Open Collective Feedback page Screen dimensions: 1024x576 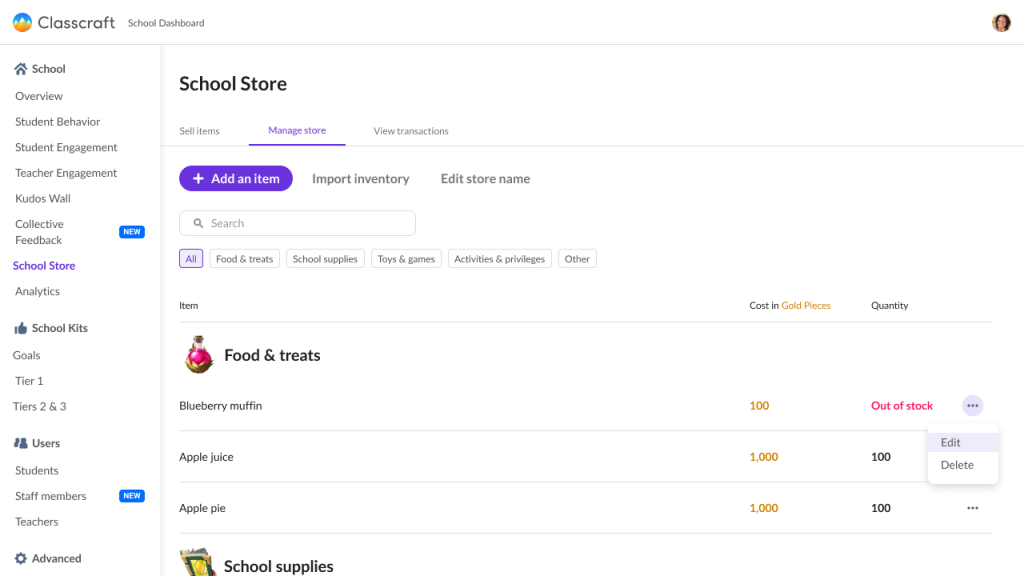39,232
